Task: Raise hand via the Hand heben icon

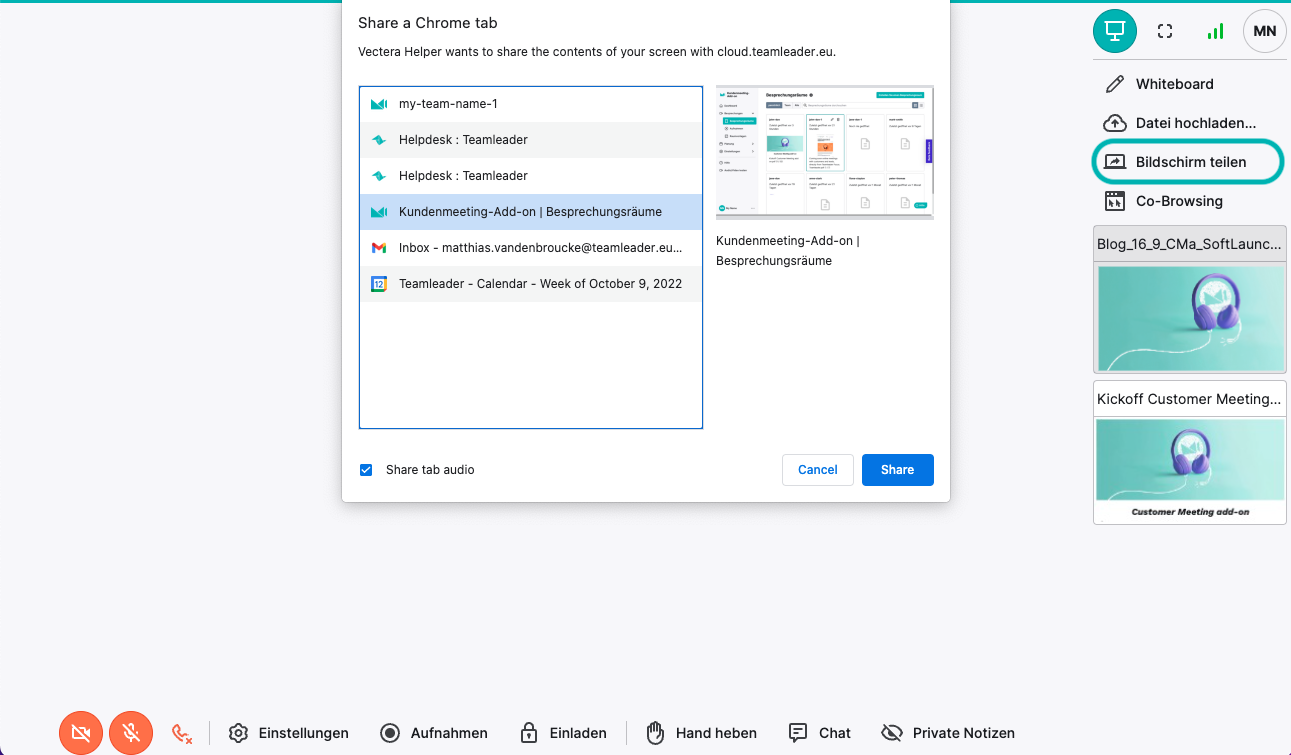Action: click(x=655, y=733)
